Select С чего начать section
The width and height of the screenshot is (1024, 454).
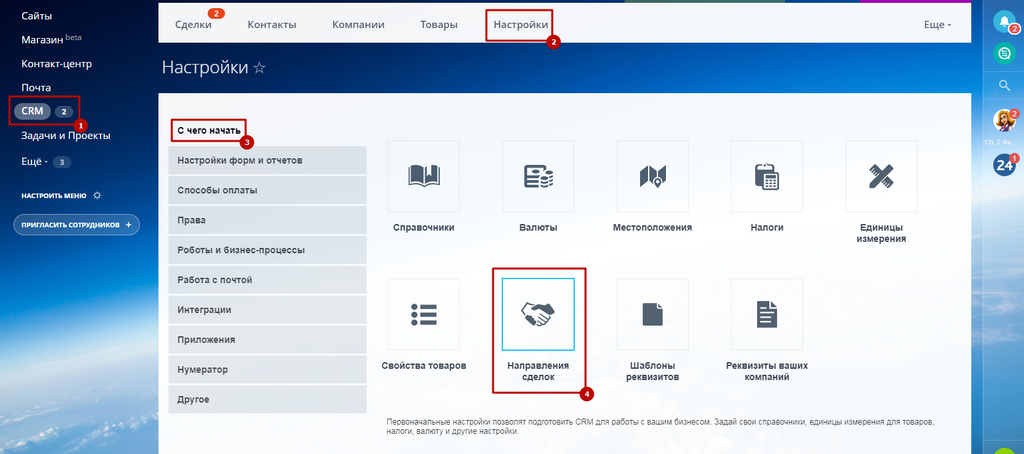[210, 130]
